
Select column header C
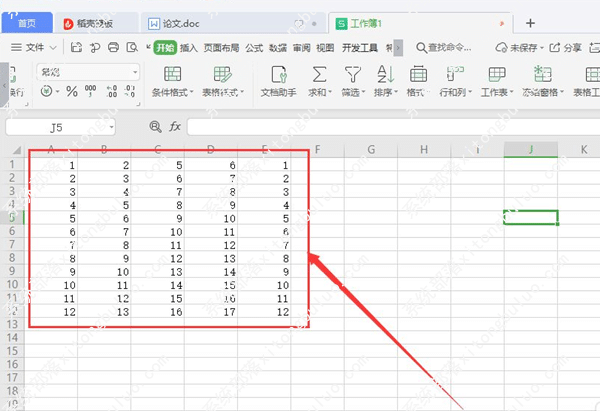point(158,150)
